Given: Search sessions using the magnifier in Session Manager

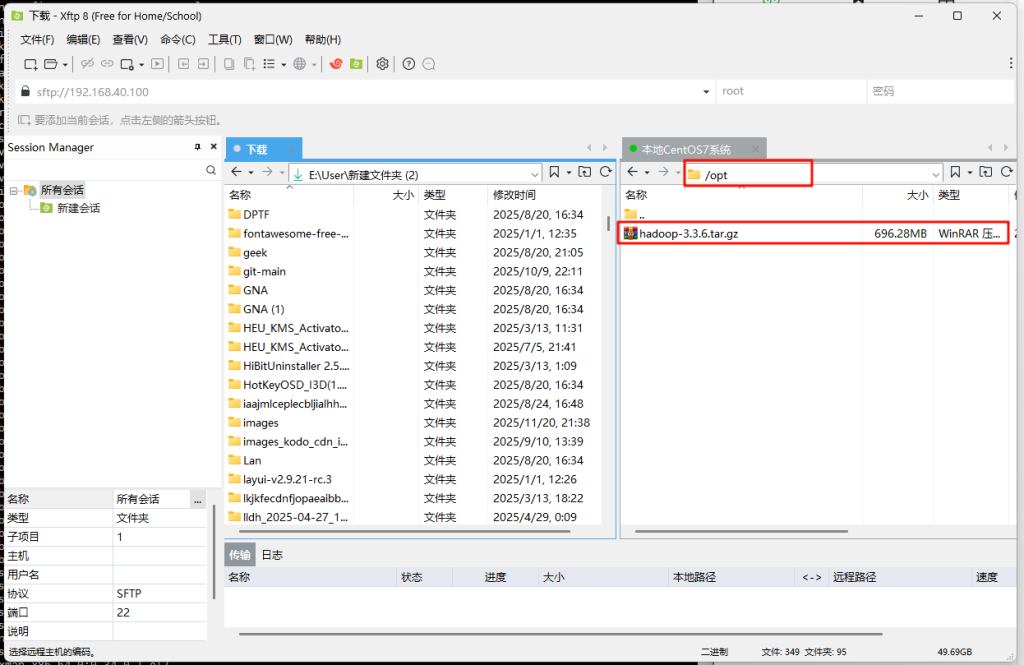Looking at the screenshot, I should pos(211,170).
